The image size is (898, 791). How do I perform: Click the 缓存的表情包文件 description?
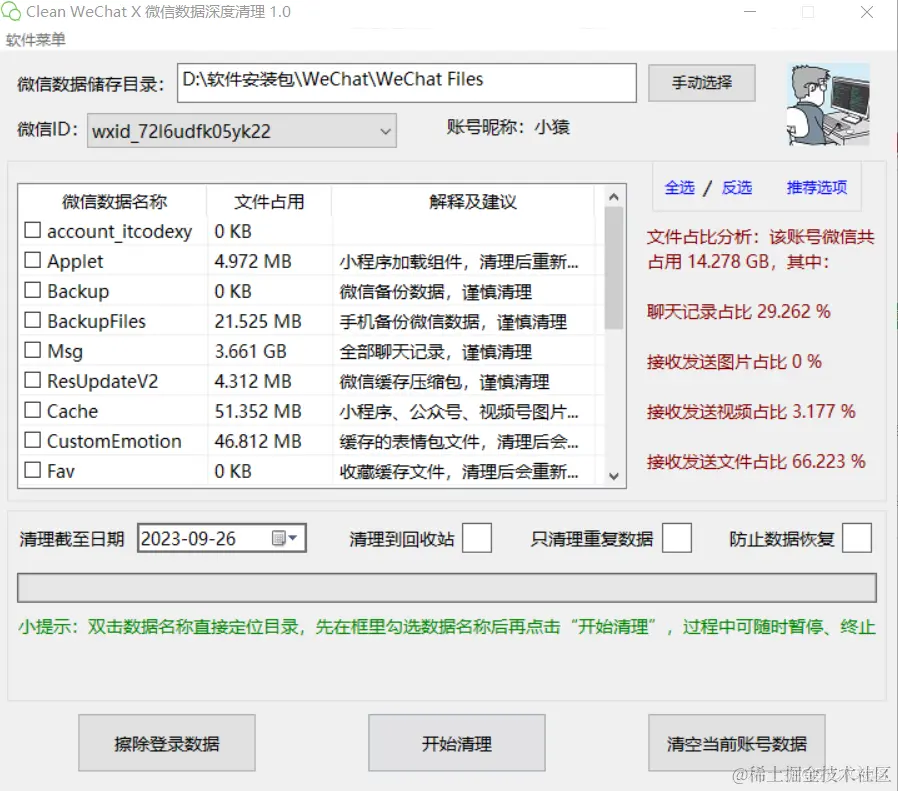(459, 441)
